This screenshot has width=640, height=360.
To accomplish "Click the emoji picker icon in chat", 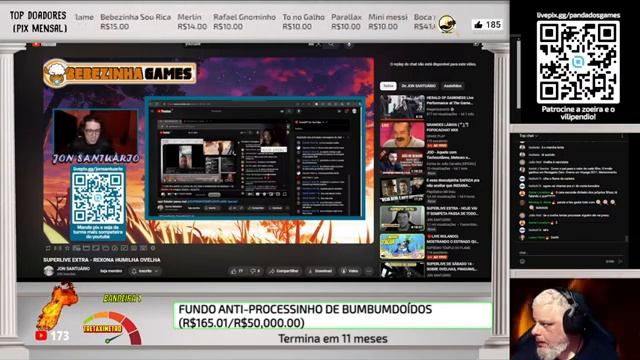I will [522, 261].
